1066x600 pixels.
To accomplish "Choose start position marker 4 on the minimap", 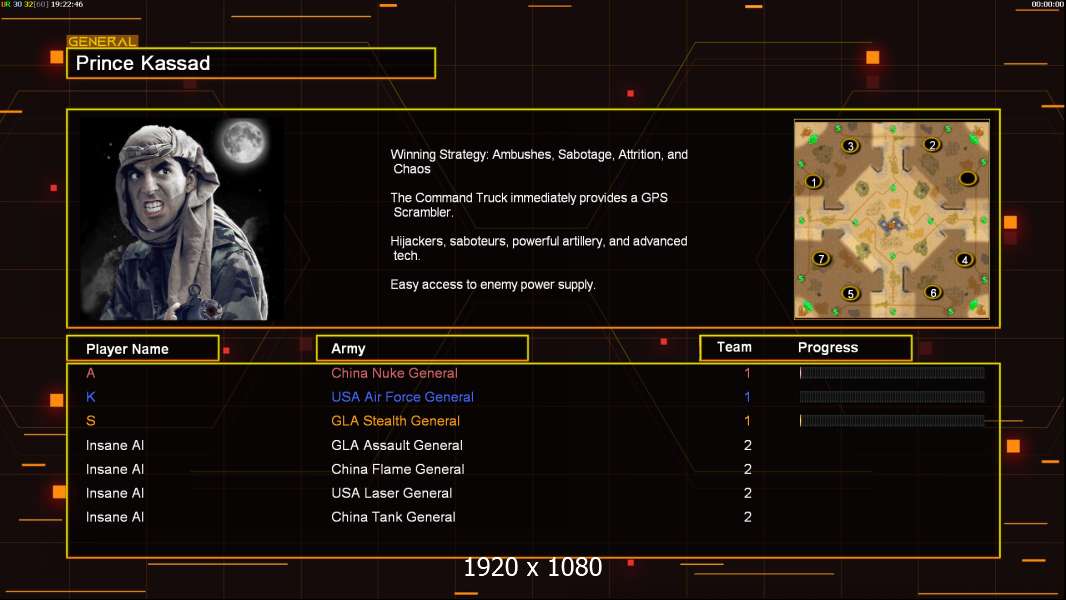I will click(965, 259).
